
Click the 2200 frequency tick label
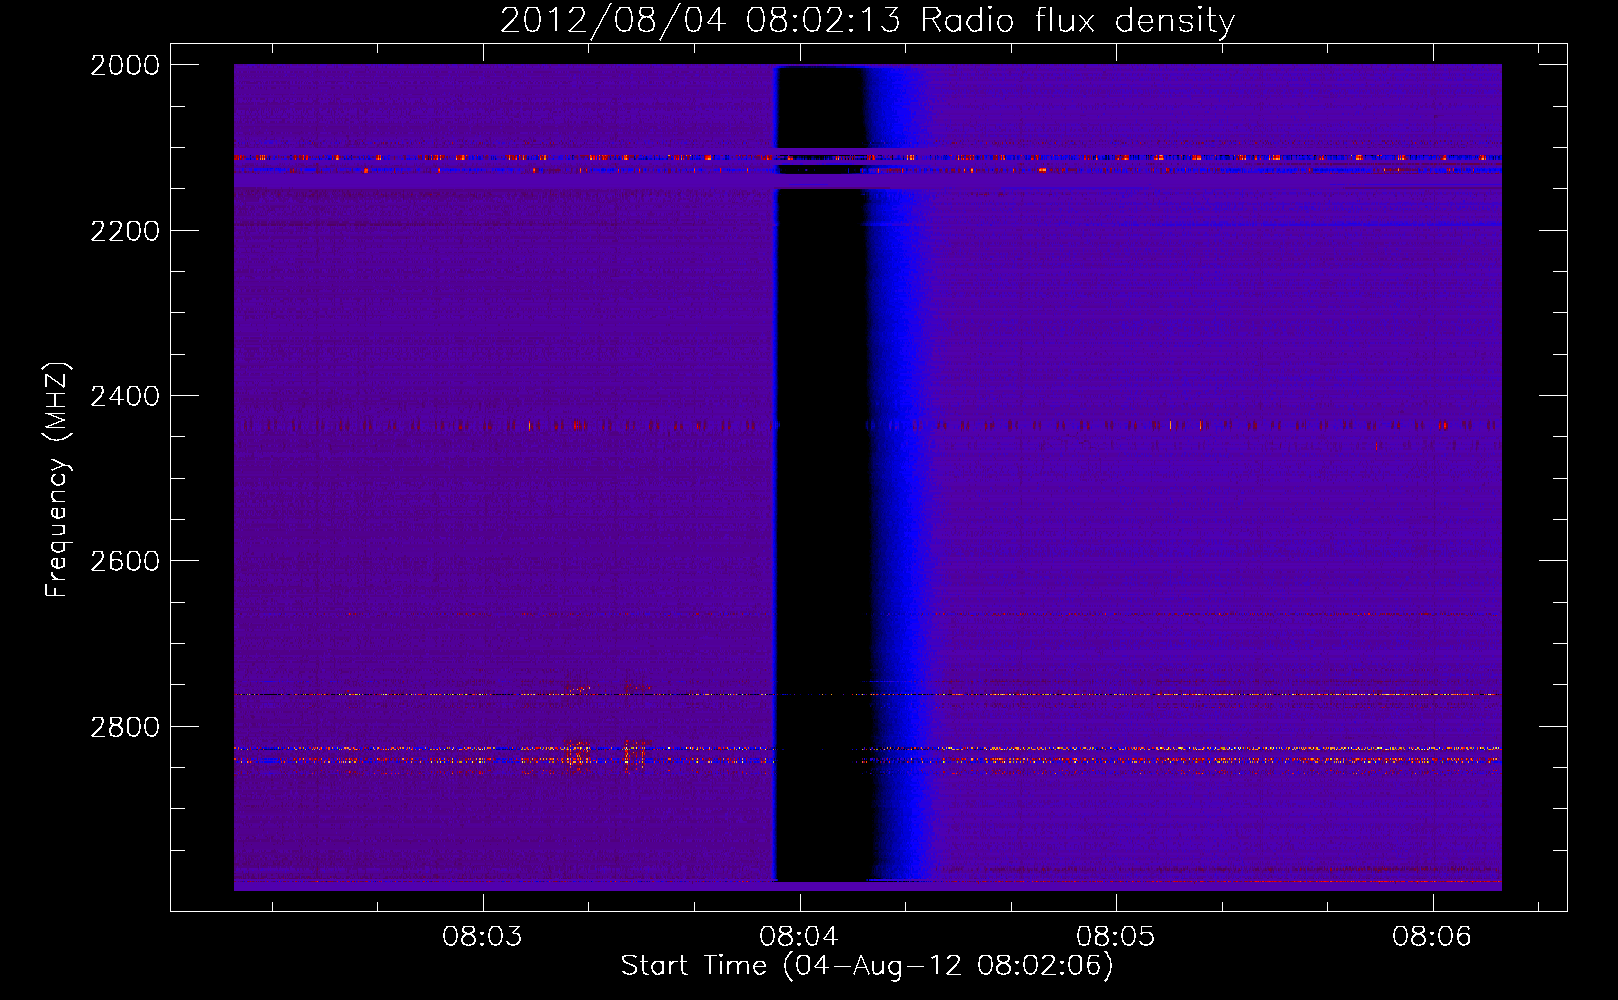coord(125,231)
